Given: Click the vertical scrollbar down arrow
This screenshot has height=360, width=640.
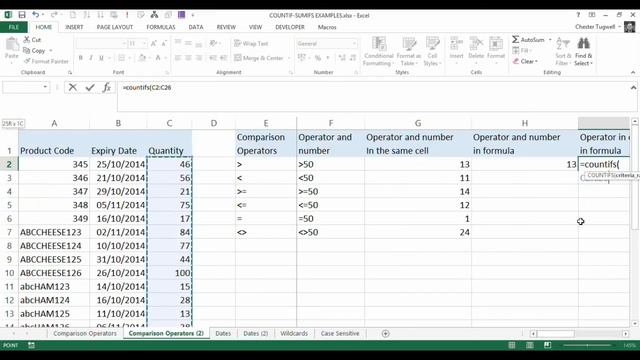Looking at the screenshot, I should pyautogui.click(x=635, y=323).
